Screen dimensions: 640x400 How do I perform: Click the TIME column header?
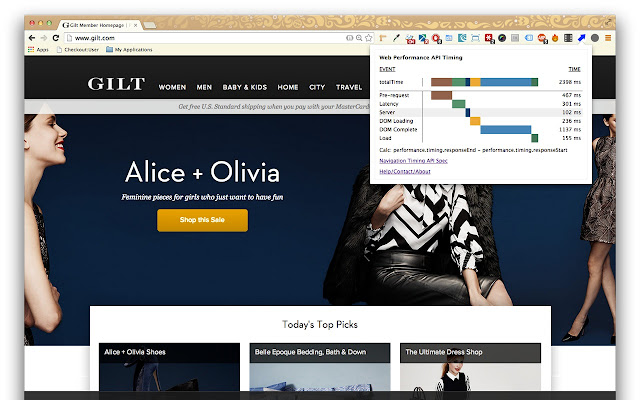click(x=574, y=69)
